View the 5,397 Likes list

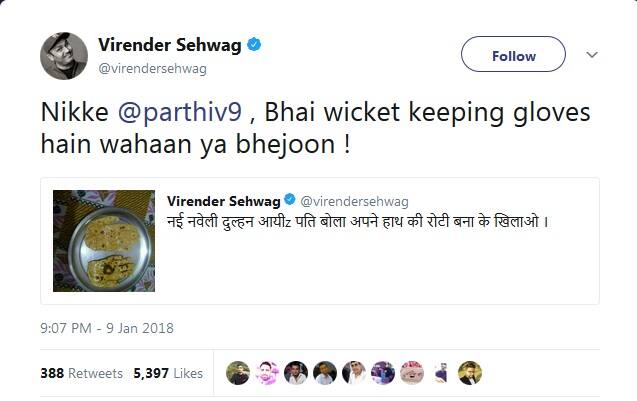[168, 373]
